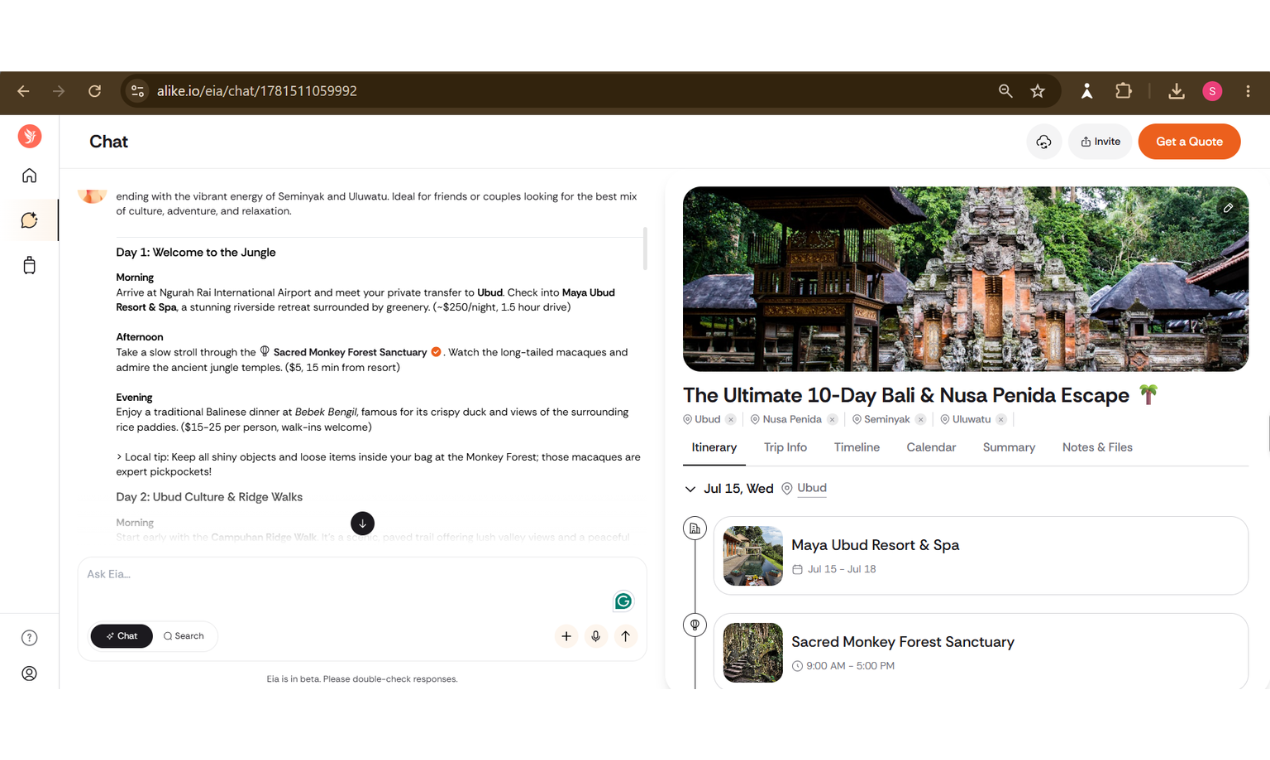
Task: Send message with the up arrow
Action: pyautogui.click(x=626, y=636)
